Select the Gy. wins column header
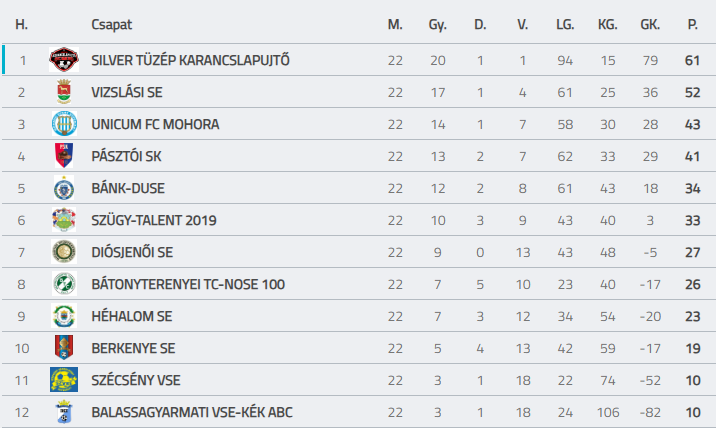716x428 pixels. [x=437, y=25]
